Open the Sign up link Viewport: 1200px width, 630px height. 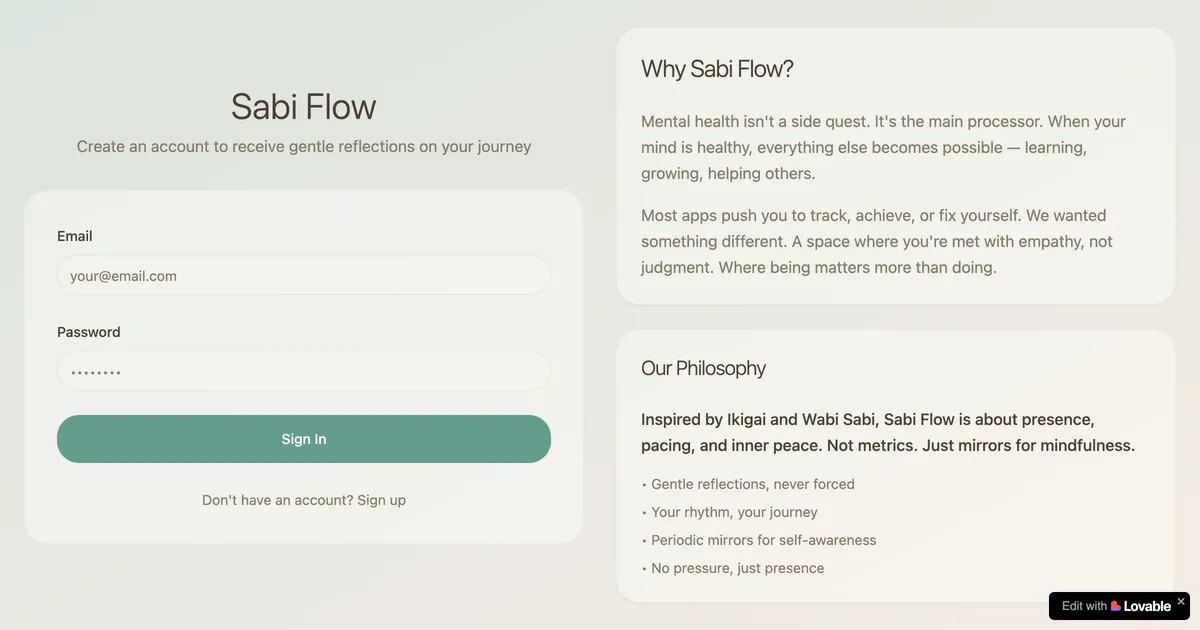pyautogui.click(x=381, y=499)
